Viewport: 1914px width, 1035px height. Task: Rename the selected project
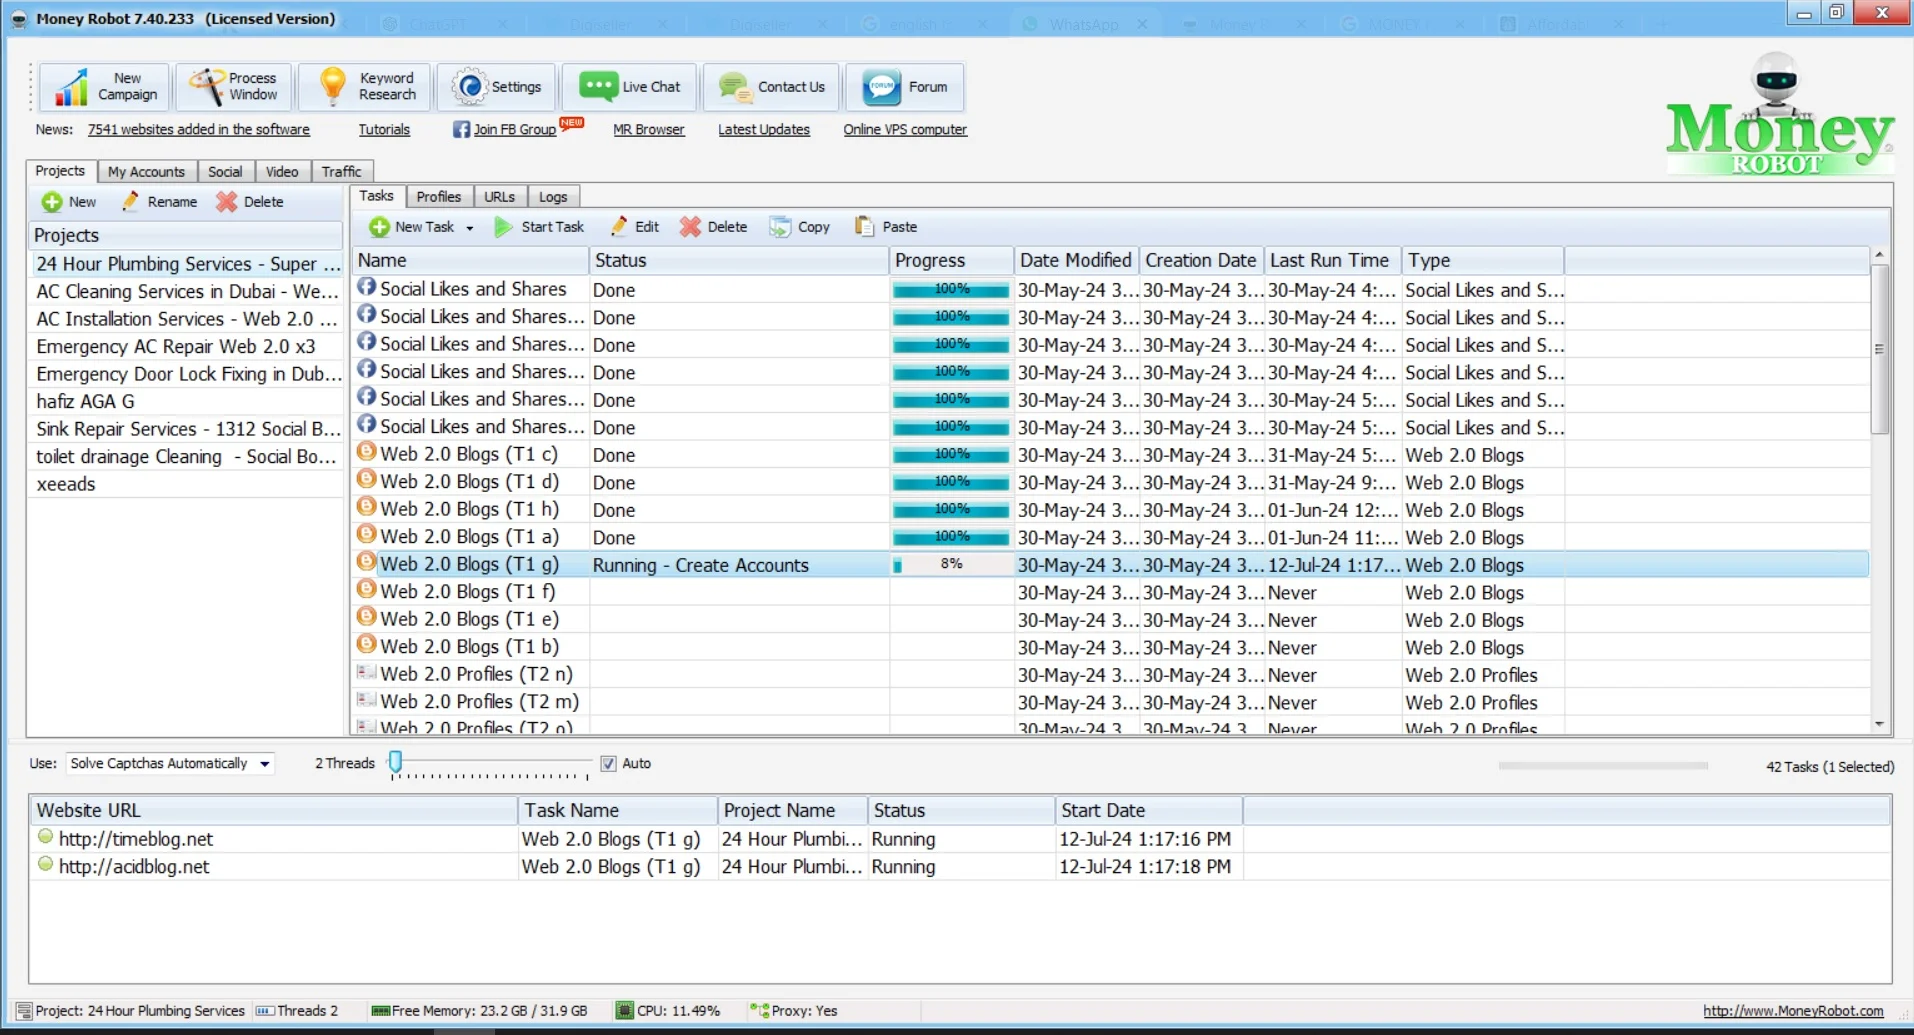(x=160, y=202)
